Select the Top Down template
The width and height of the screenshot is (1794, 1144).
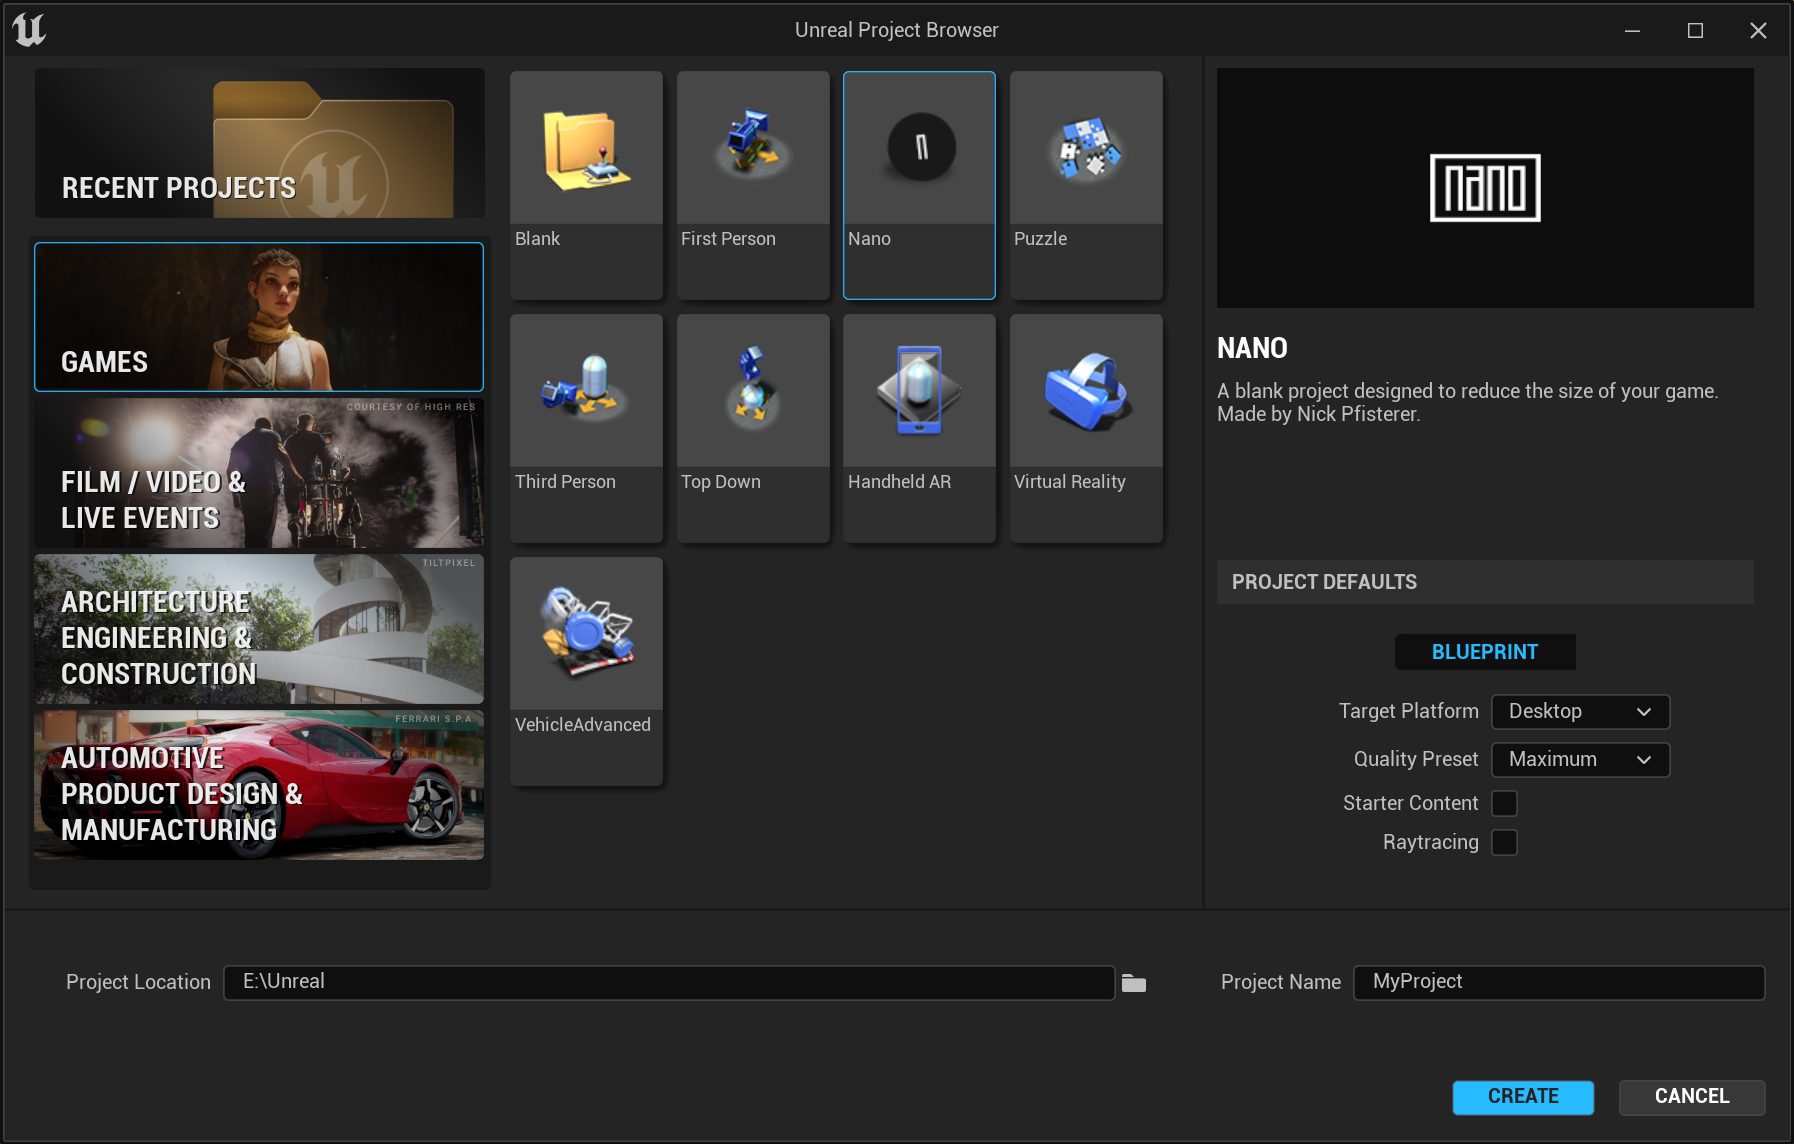[x=753, y=428]
